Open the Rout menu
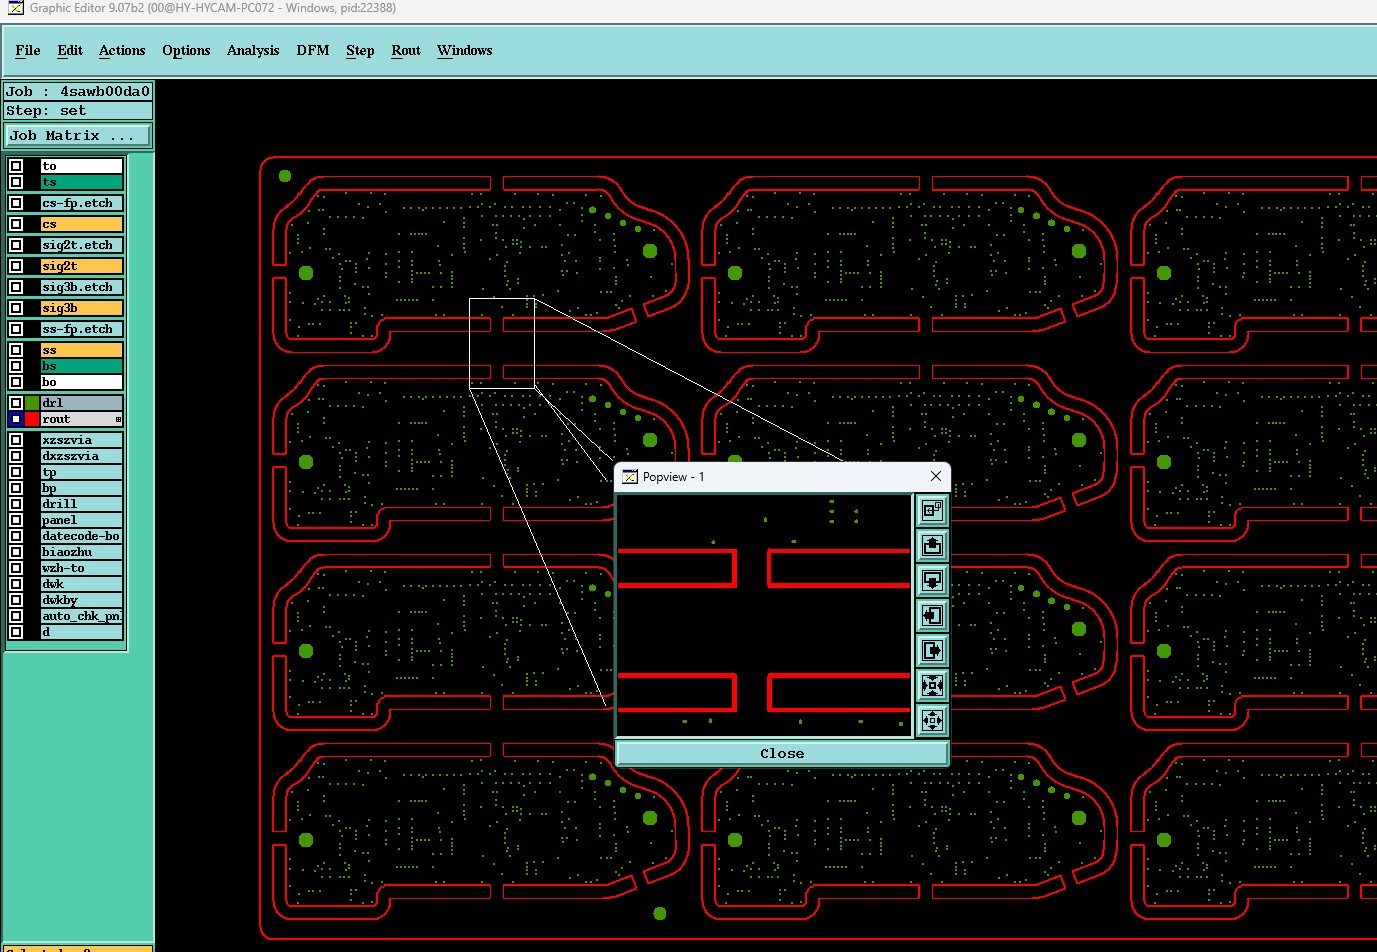The image size is (1377, 952). [x=406, y=50]
